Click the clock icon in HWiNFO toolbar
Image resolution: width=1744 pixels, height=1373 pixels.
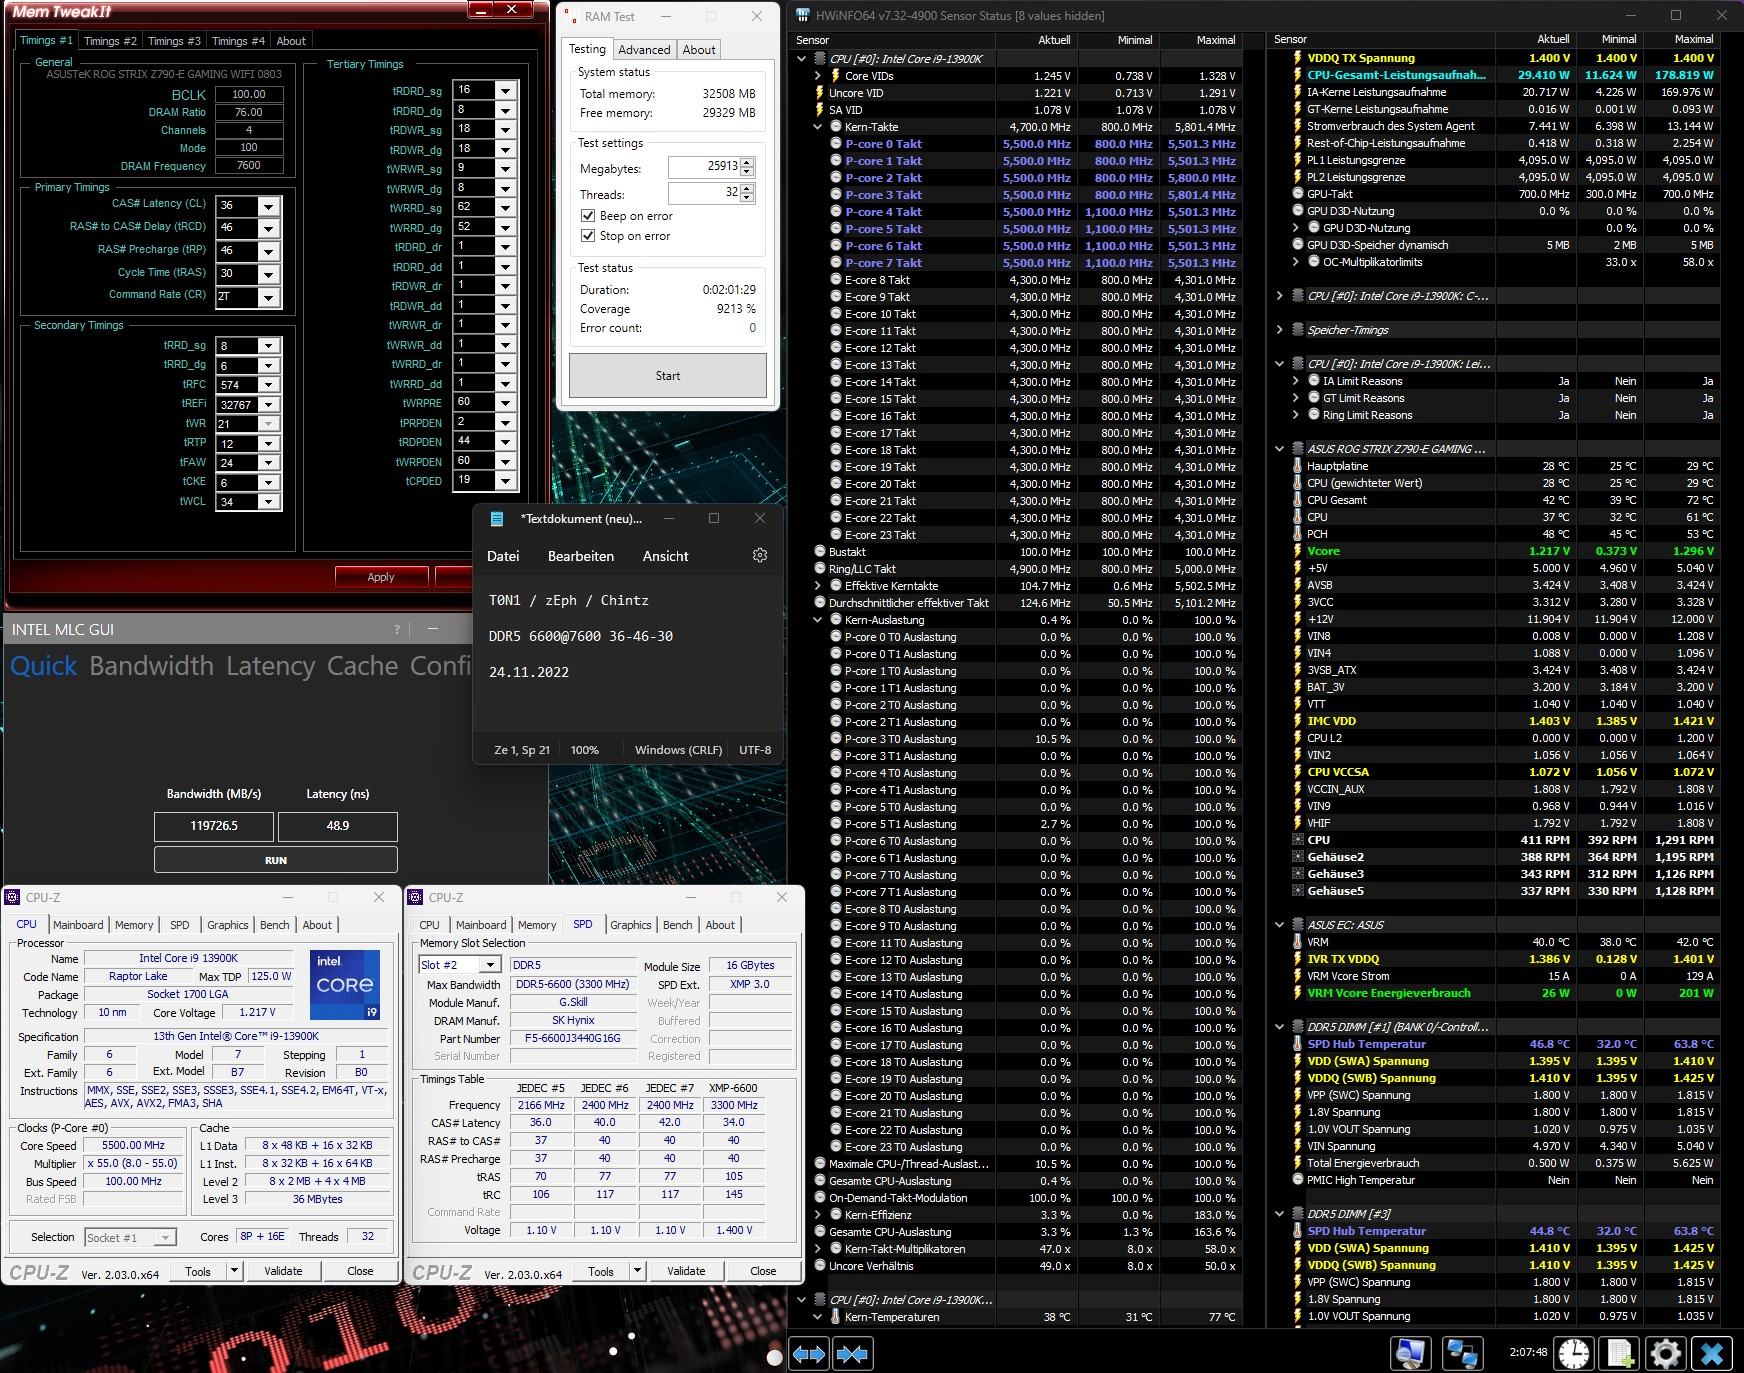coord(1574,1353)
